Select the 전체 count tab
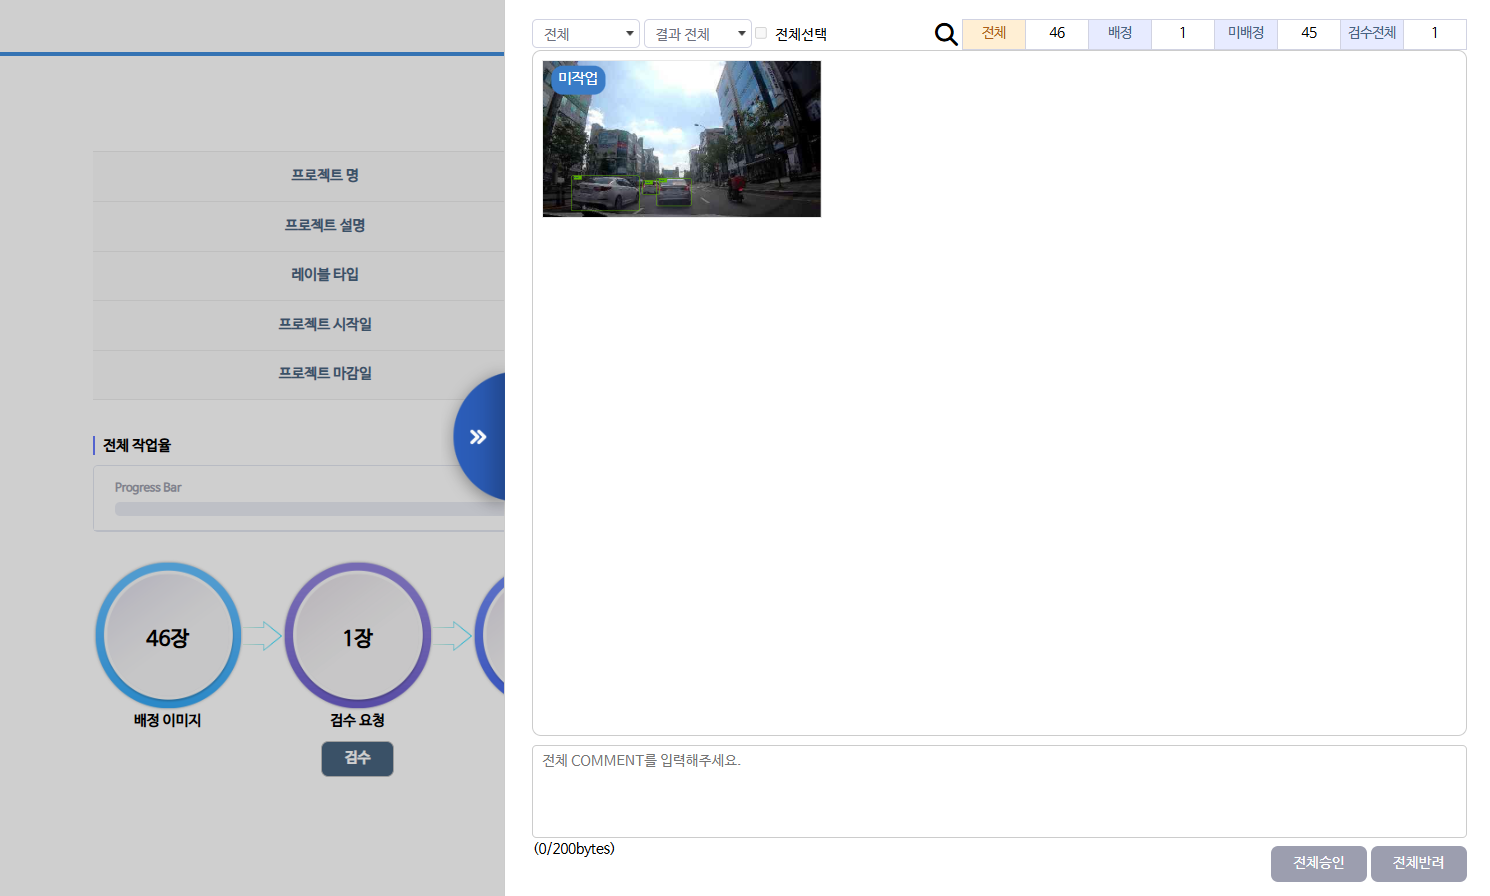The width and height of the screenshot is (1490, 896). [x=994, y=34]
